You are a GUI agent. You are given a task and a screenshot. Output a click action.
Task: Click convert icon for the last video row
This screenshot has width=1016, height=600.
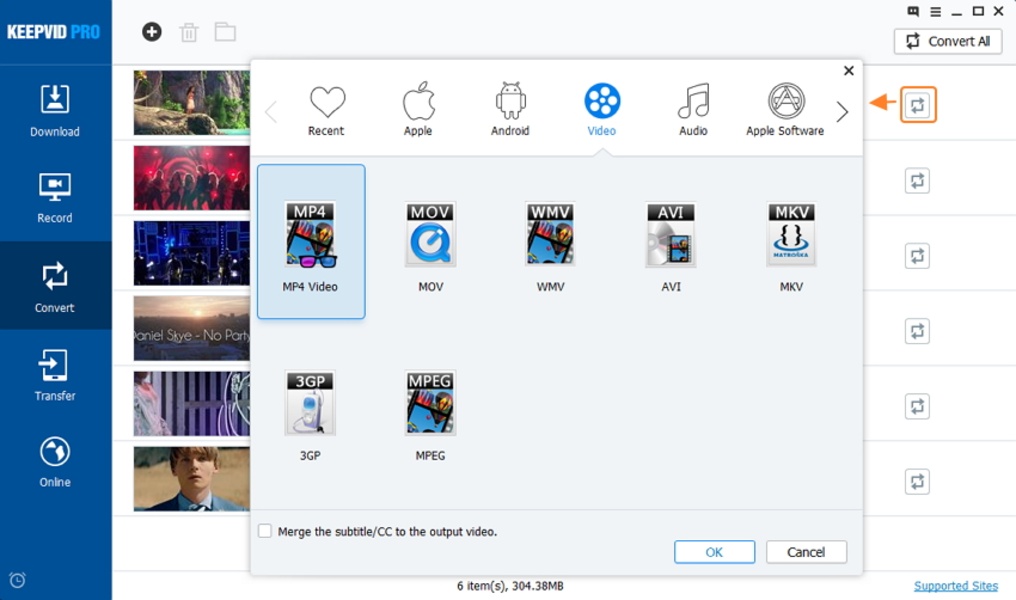point(918,481)
